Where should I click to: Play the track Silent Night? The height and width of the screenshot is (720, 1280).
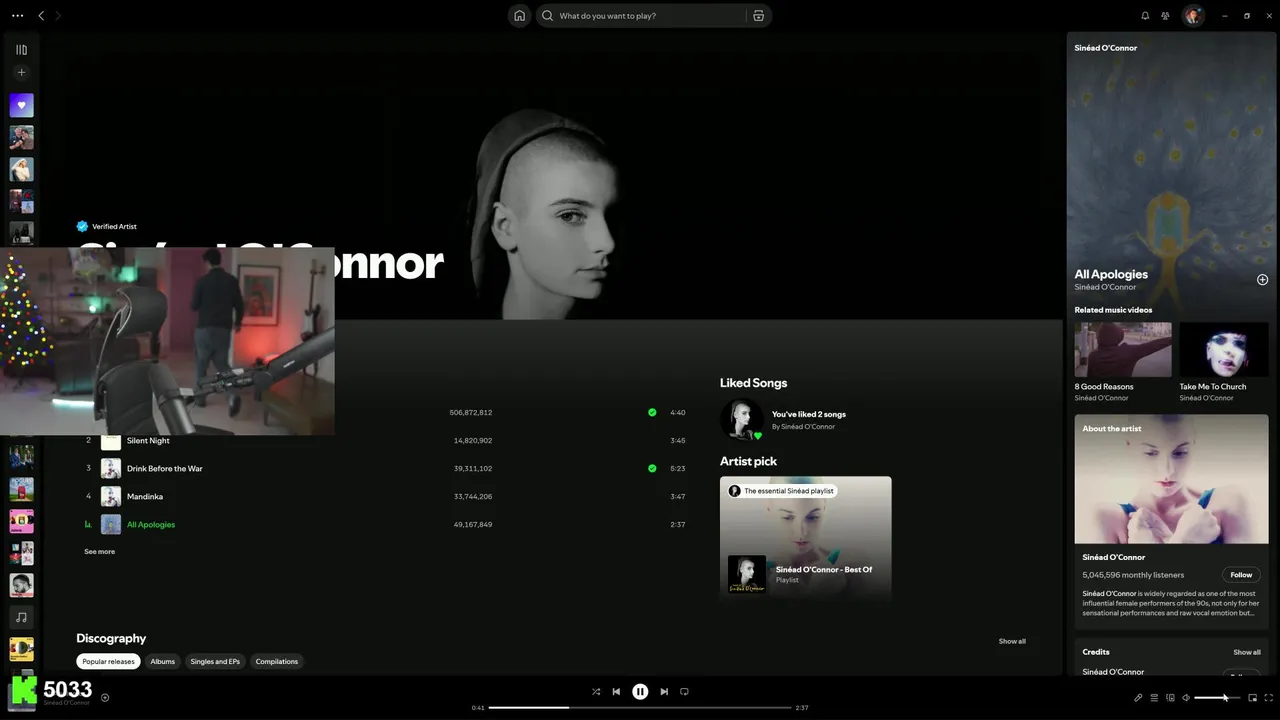(x=148, y=440)
